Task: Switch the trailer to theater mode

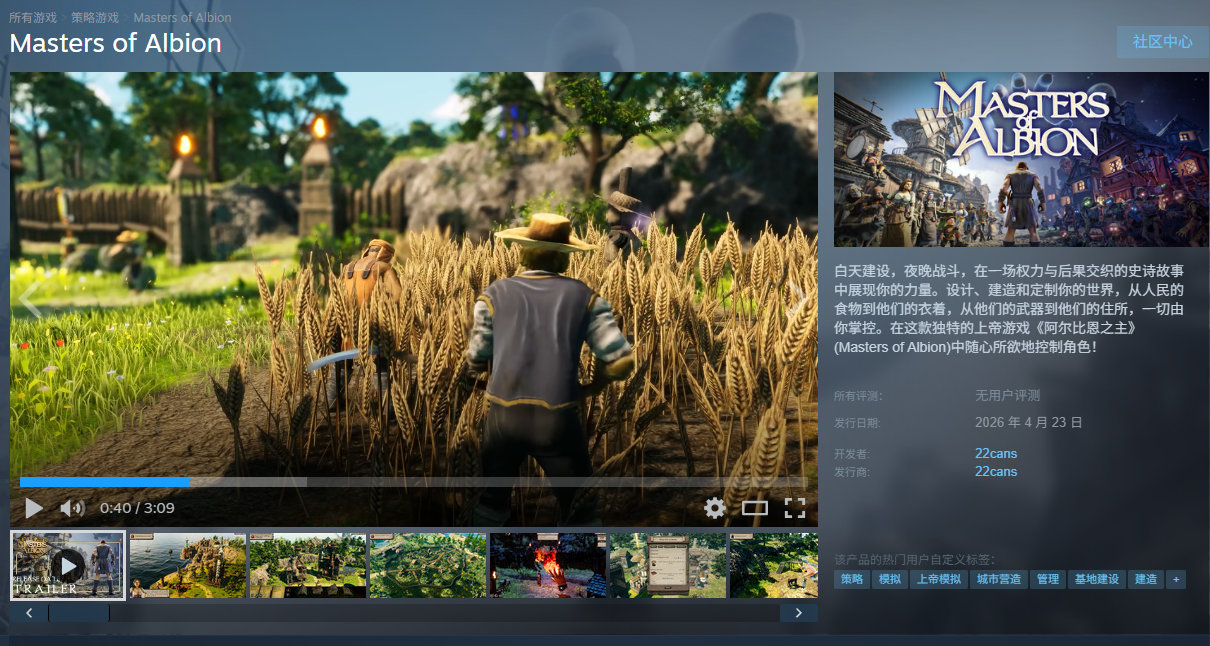Action: coord(756,508)
